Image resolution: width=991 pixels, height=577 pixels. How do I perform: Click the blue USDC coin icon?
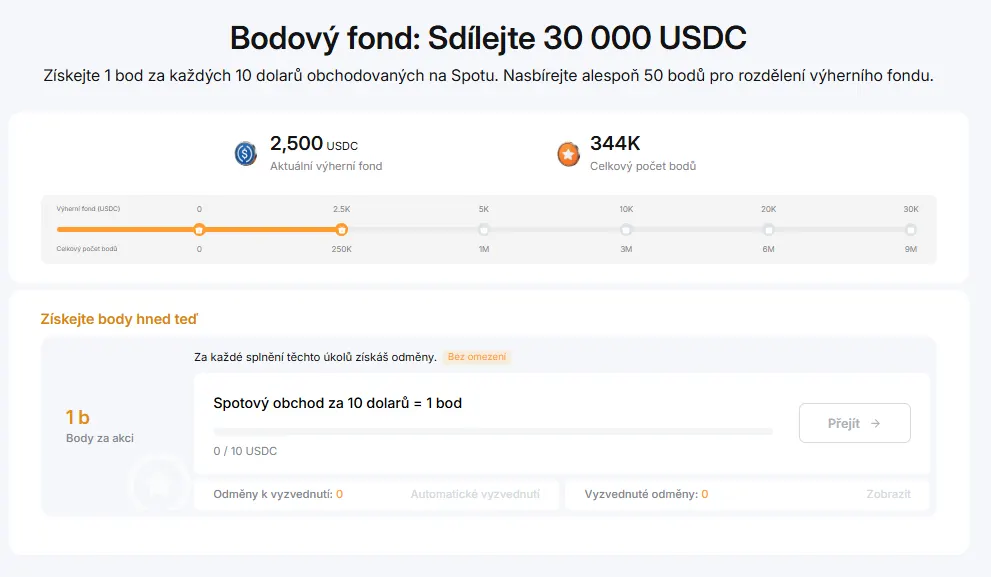tap(245, 154)
